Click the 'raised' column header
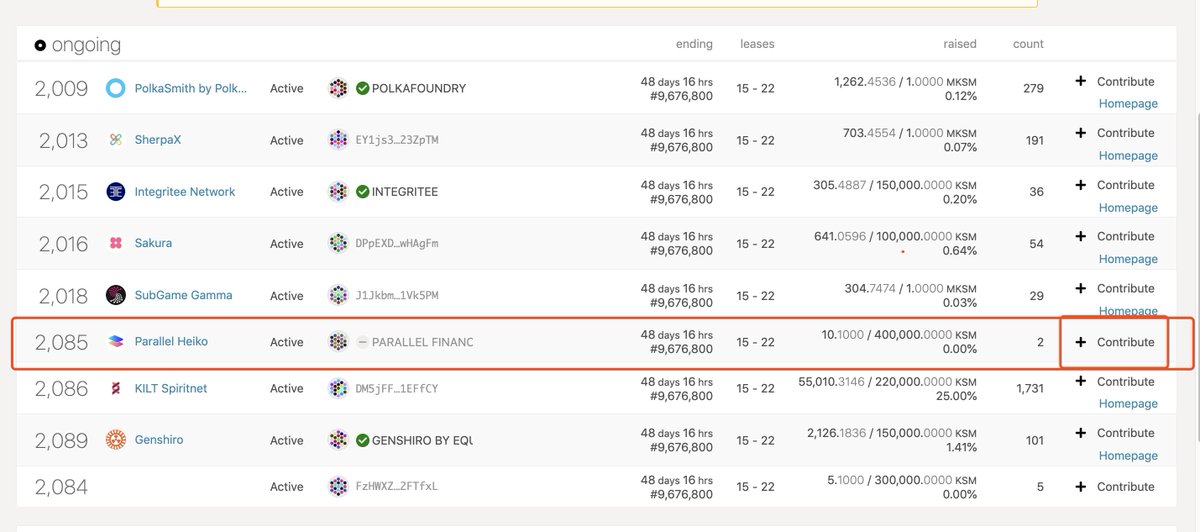The width and height of the screenshot is (1200, 532). pos(960,44)
